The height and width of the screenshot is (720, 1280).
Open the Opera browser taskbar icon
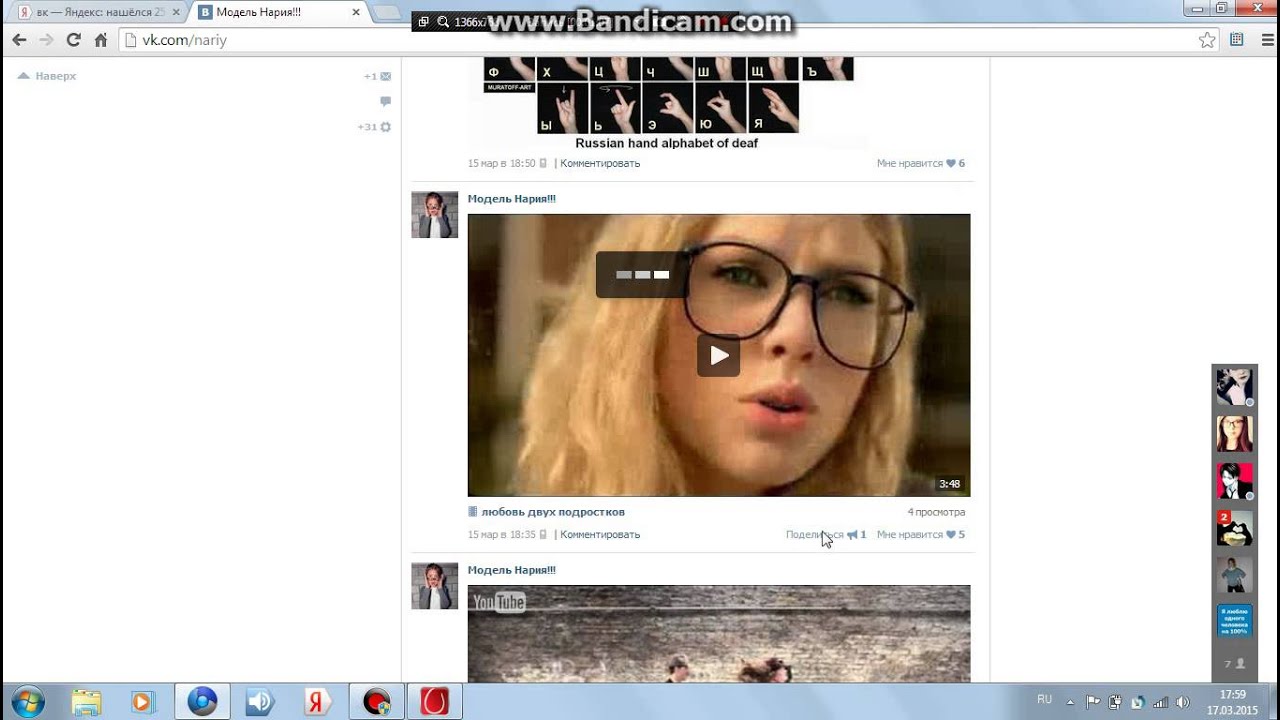pos(435,701)
